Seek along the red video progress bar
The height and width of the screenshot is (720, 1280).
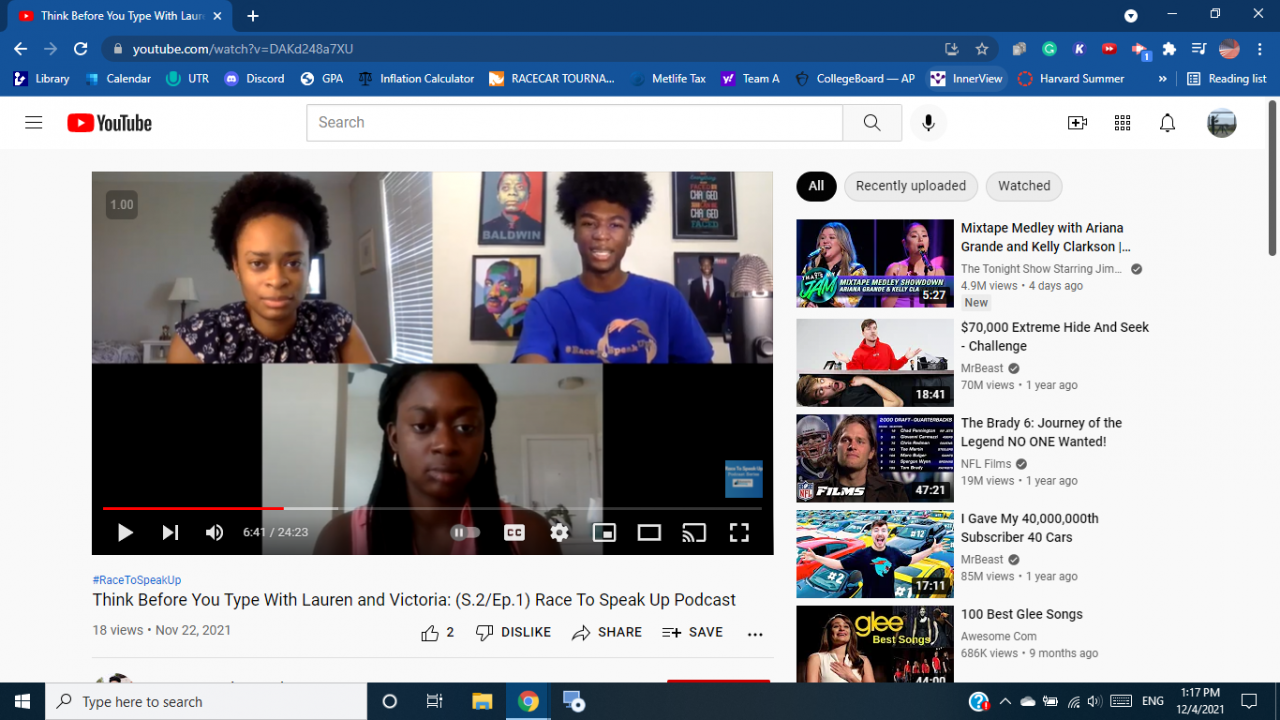click(432, 508)
